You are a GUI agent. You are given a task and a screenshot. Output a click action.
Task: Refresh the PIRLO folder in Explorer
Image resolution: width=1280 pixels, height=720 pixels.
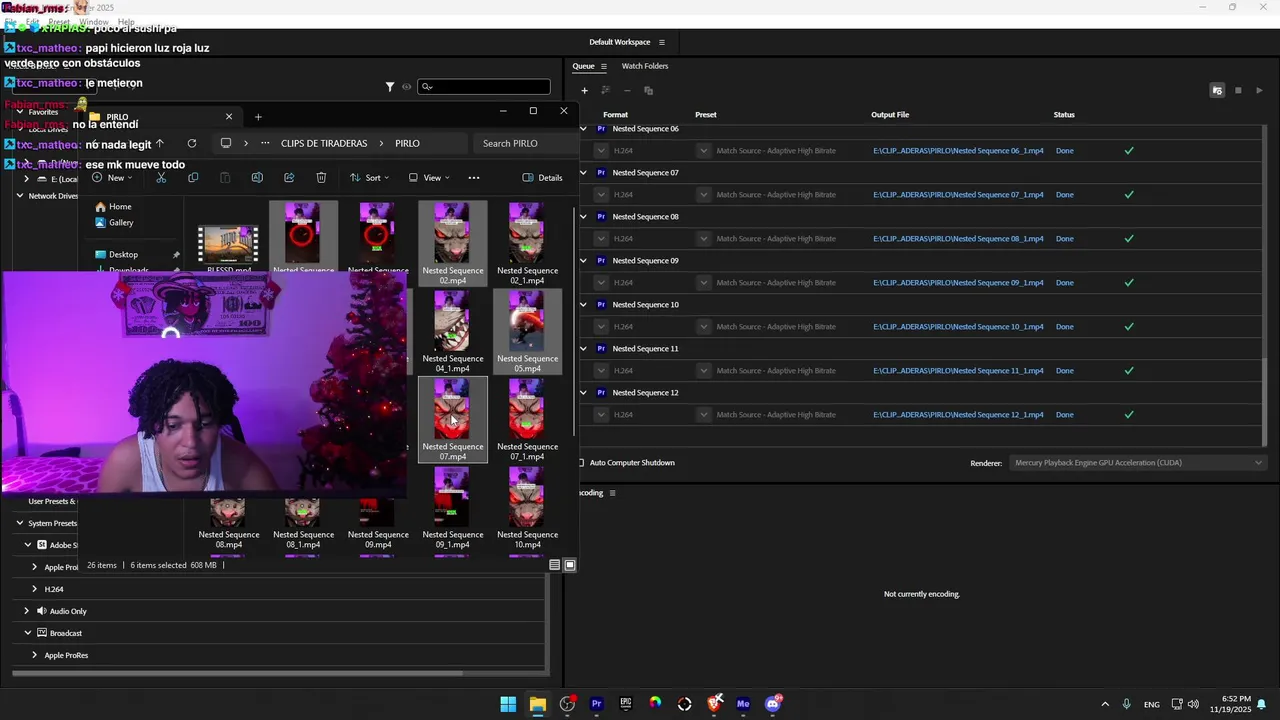192,143
